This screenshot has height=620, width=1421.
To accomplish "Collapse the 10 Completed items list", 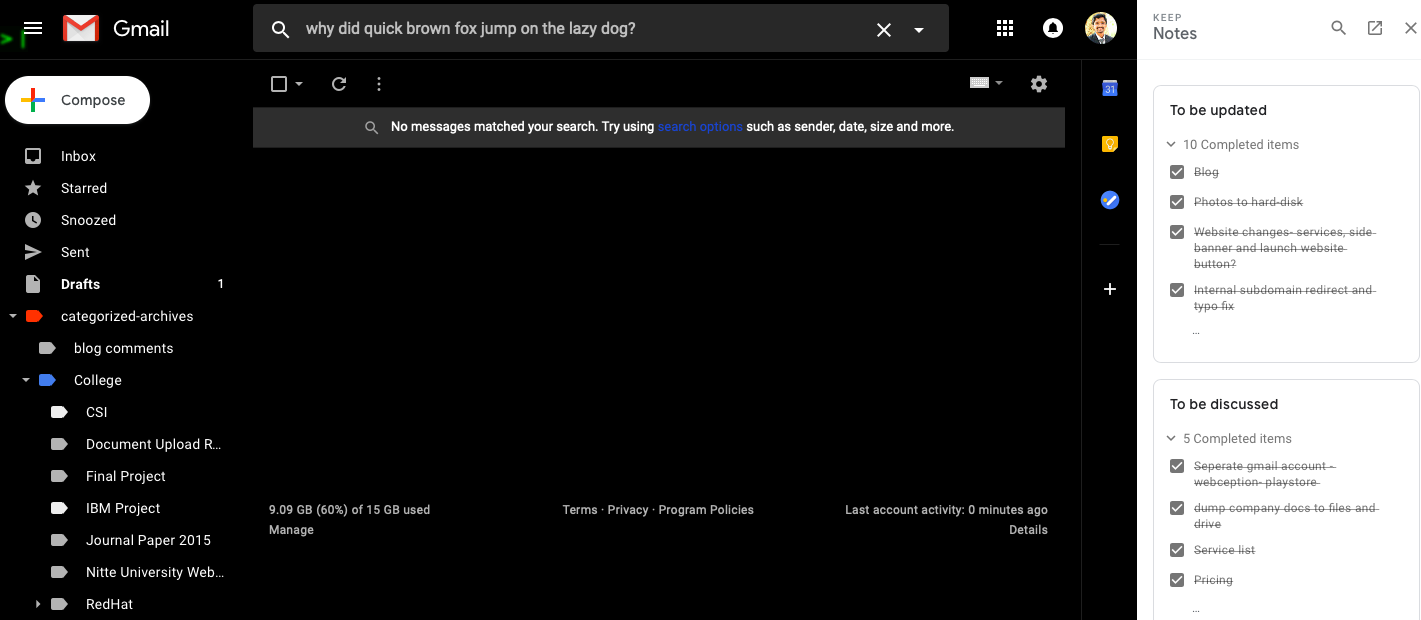I will click(x=1171, y=145).
